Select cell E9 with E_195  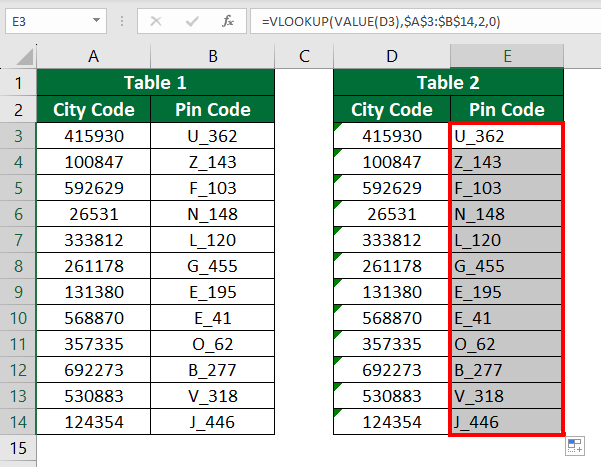click(x=507, y=292)
